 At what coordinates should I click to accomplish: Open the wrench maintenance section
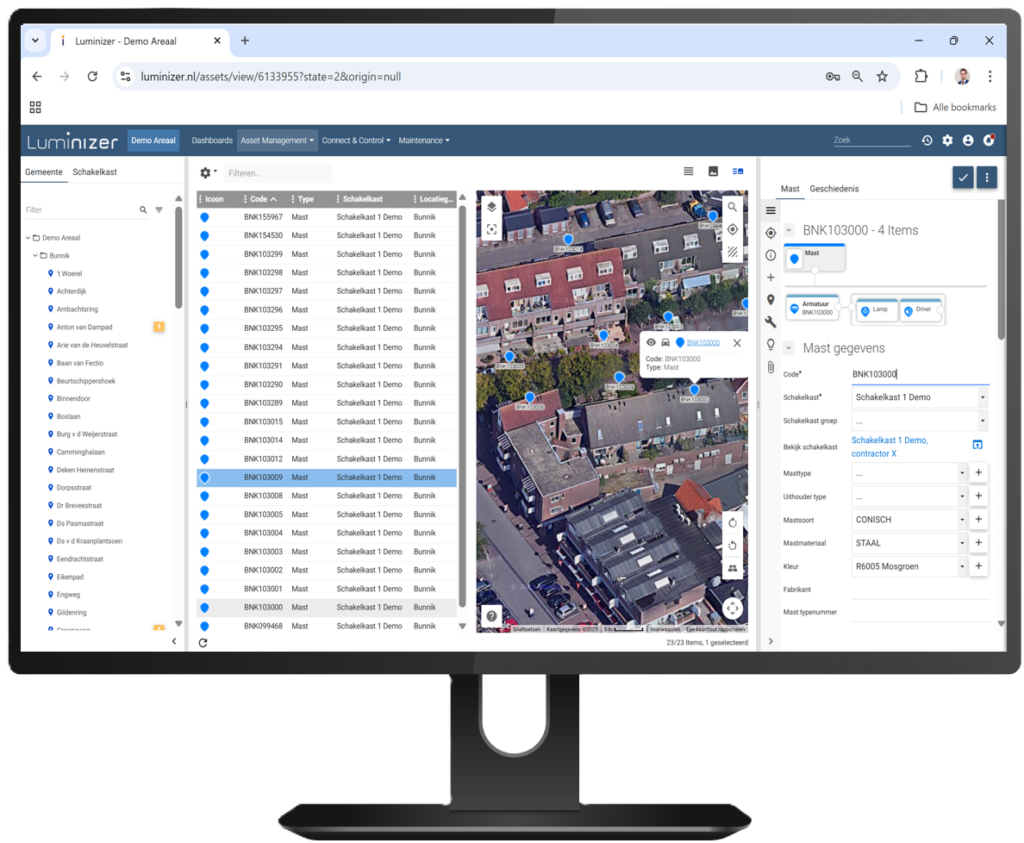[x=771, y=322]
